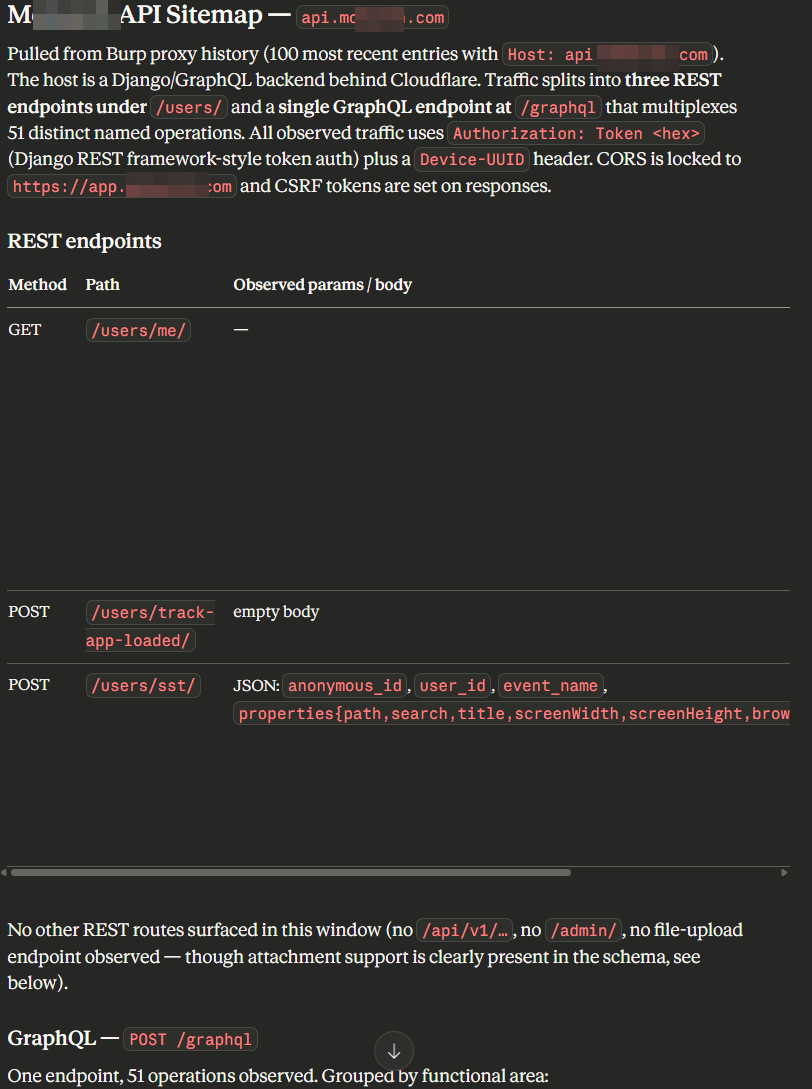
Task: Click the POST /graphql code in heading
Action: [190, 1040]
